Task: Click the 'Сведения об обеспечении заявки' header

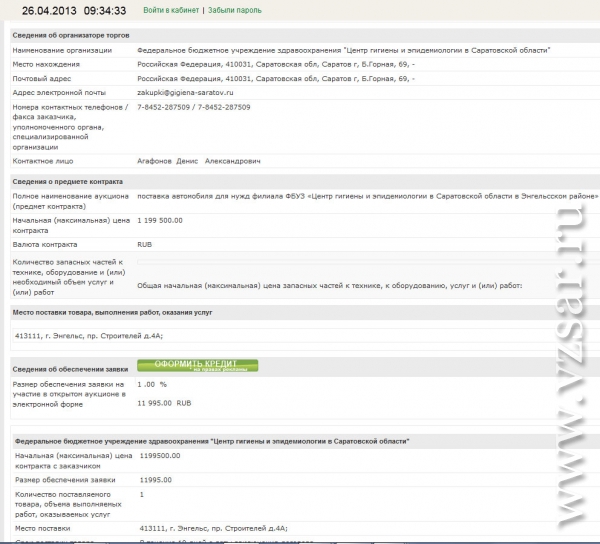Action: (70, 369)
